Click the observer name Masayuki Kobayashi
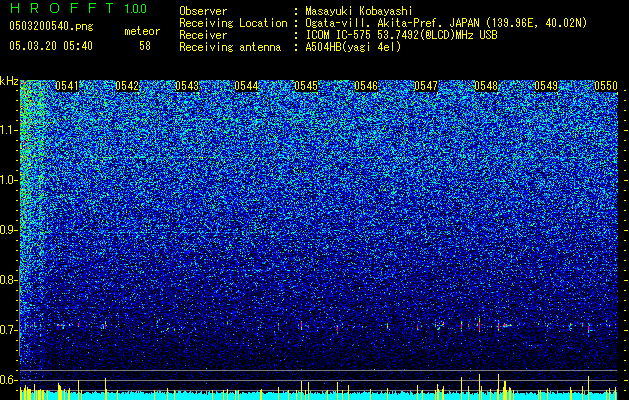Image resolution: width=629 pixels, height=400 pixels. [x=359, y=11]
